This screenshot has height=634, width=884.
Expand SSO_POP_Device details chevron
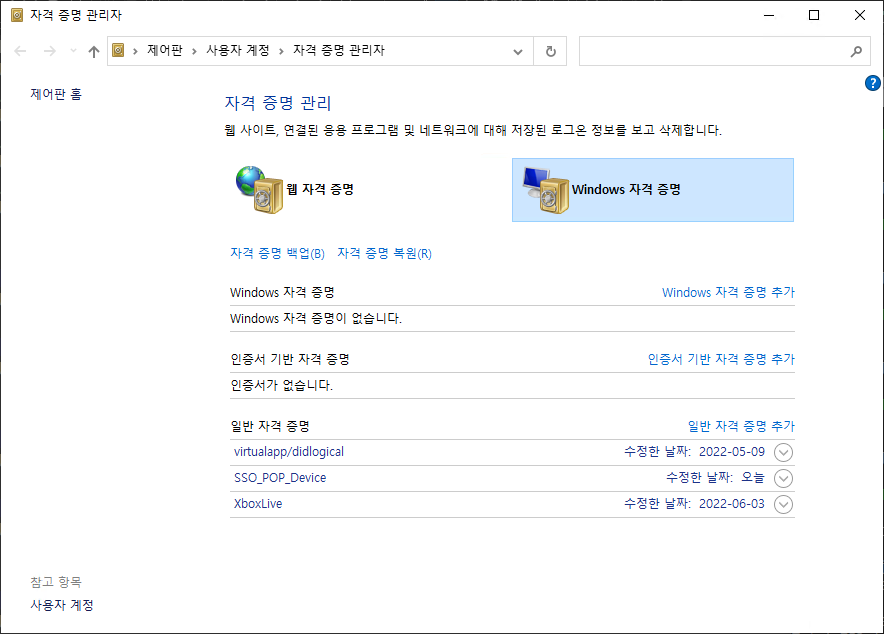pos(783,478)
